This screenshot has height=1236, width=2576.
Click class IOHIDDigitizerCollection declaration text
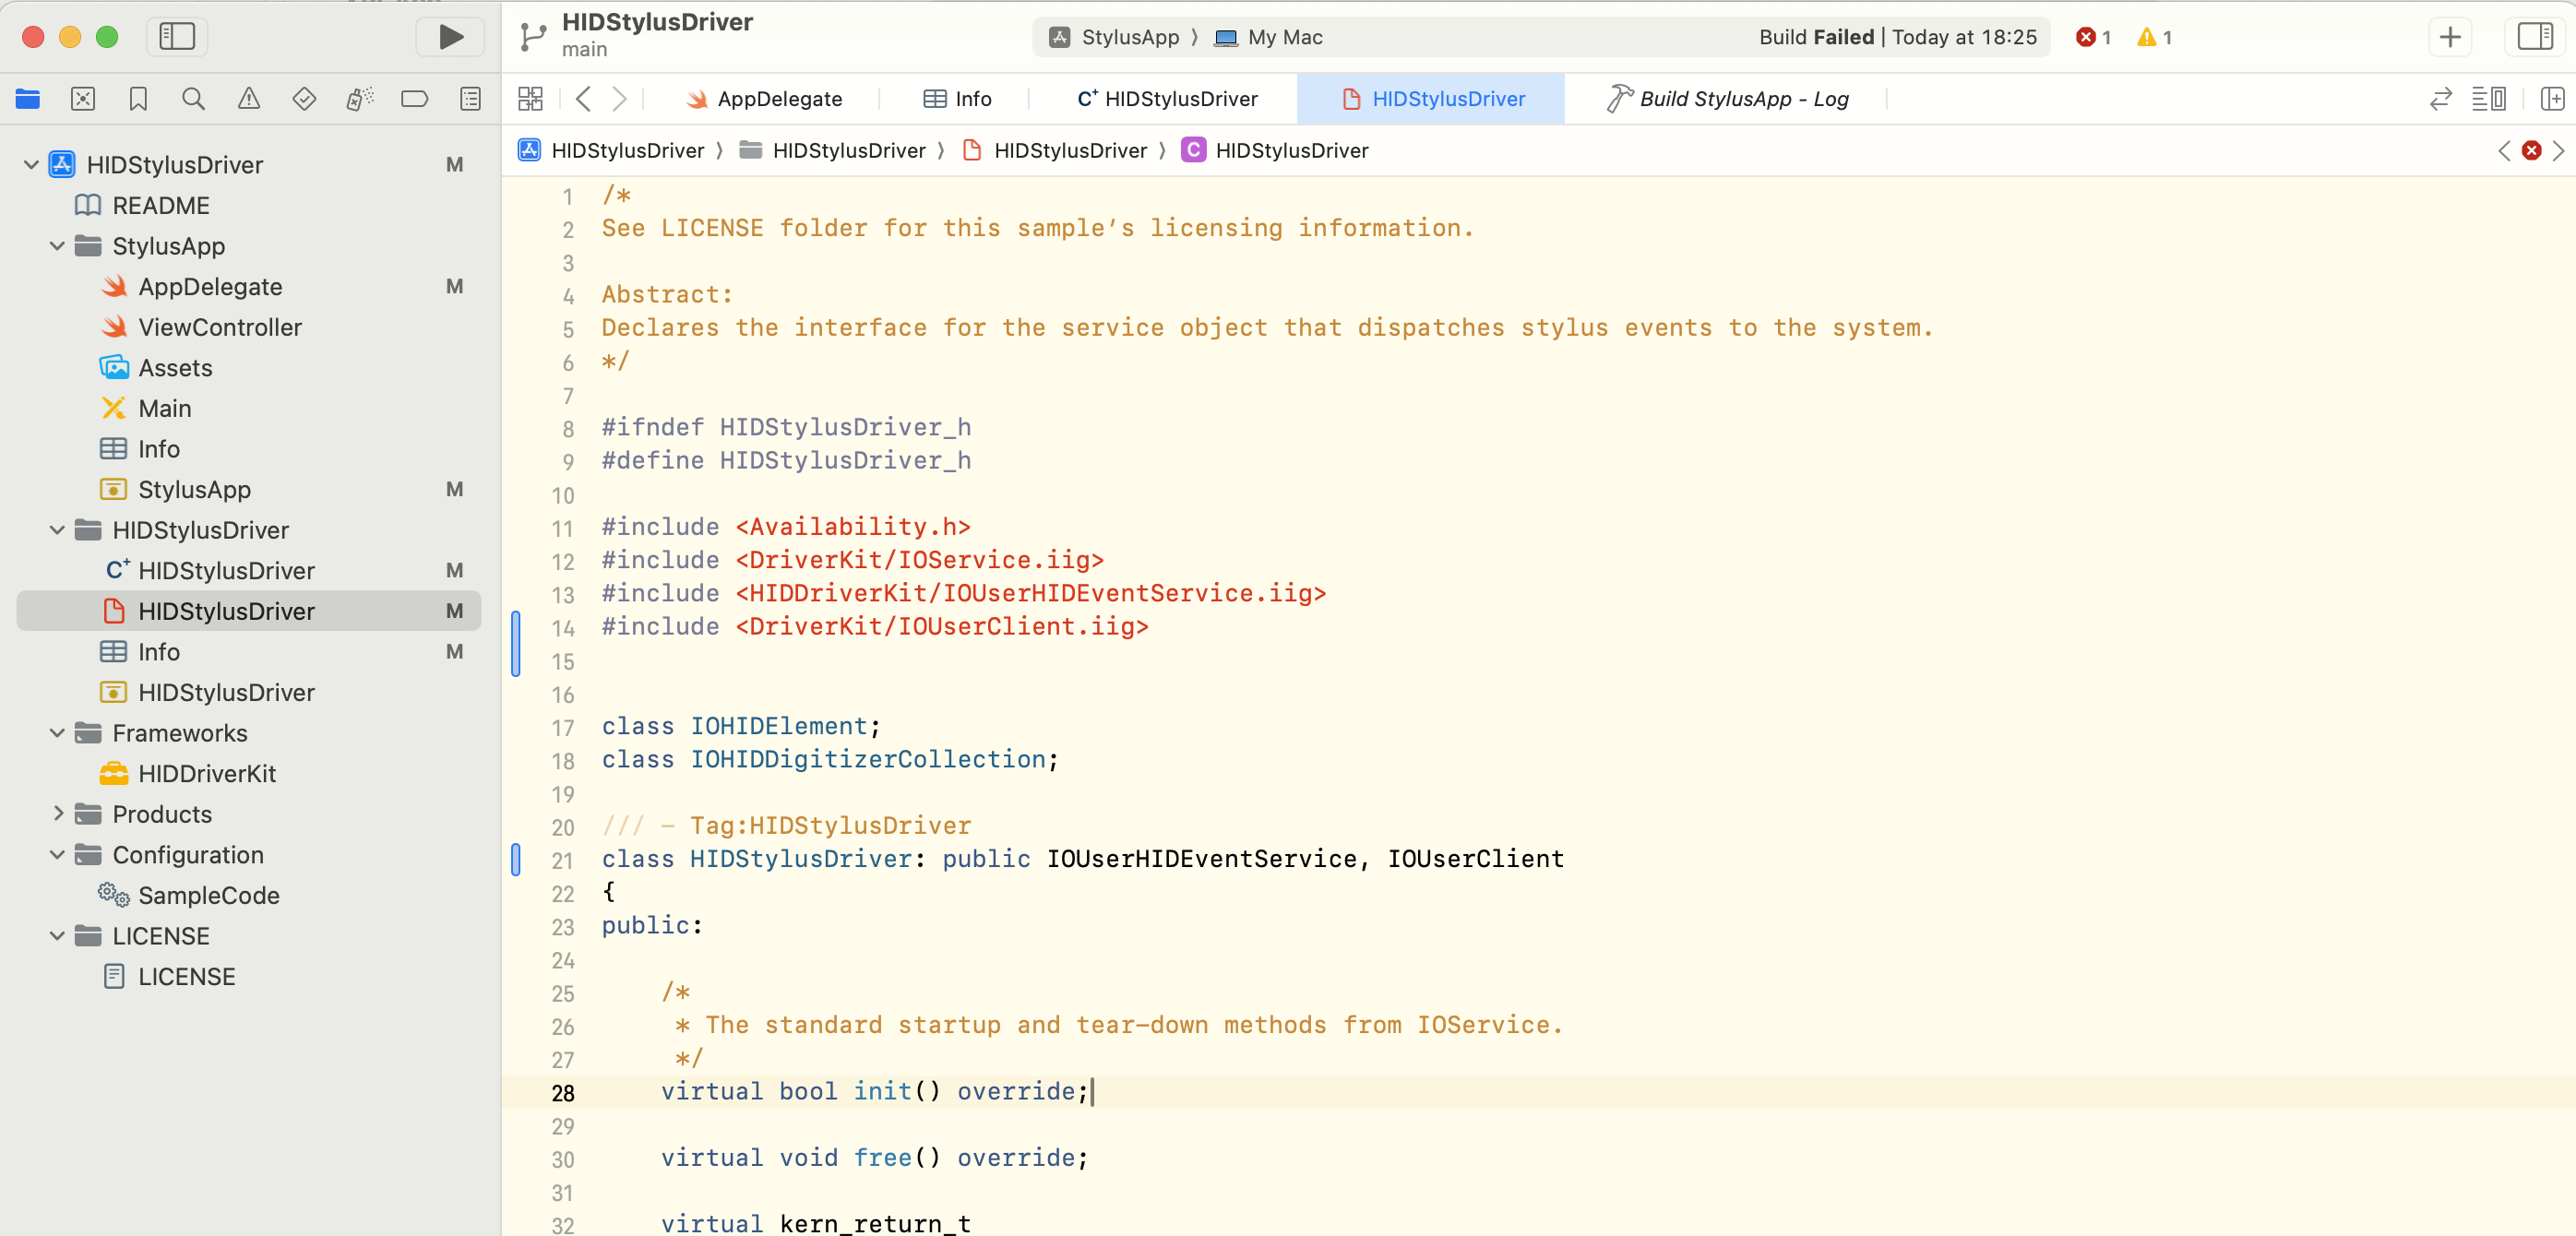click(x=830, y=760)
